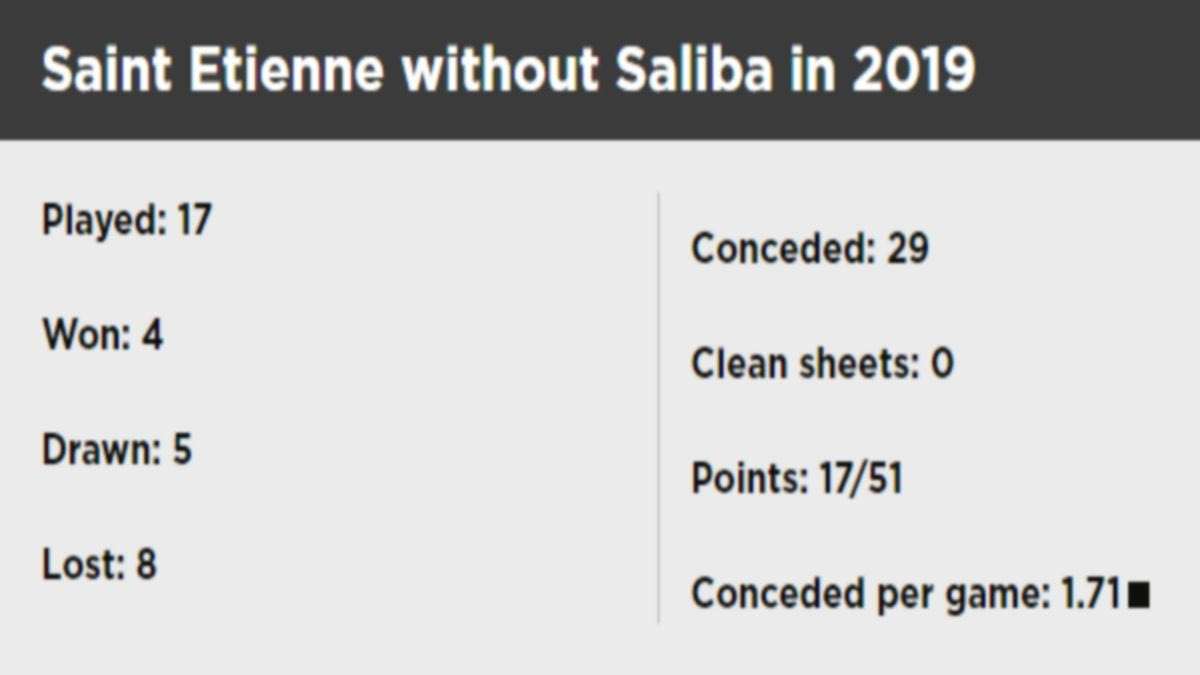Click the Clean sheets label
Viewport: 1200px width, 675px height.
[x=805, y=364]
